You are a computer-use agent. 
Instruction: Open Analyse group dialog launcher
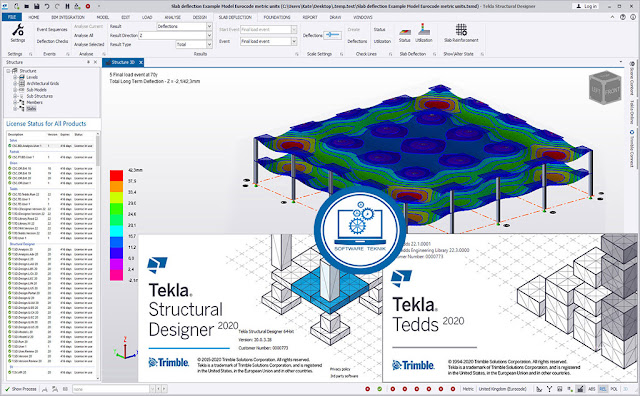(x=104, y=54)
